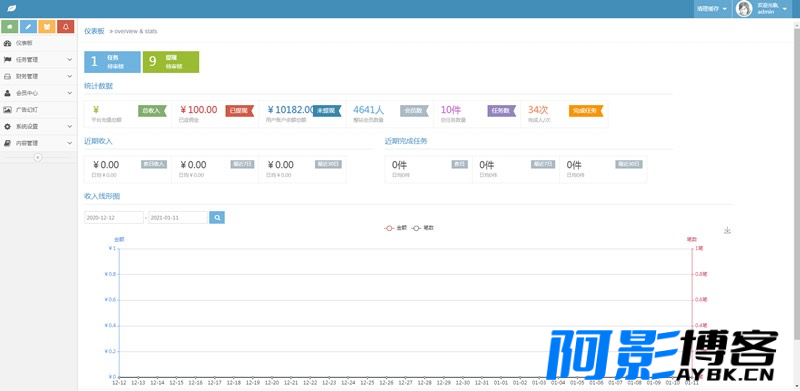Expand the 财务管理 sidebar menu
Screen dimensions: 800x391
tap(39, 77)
